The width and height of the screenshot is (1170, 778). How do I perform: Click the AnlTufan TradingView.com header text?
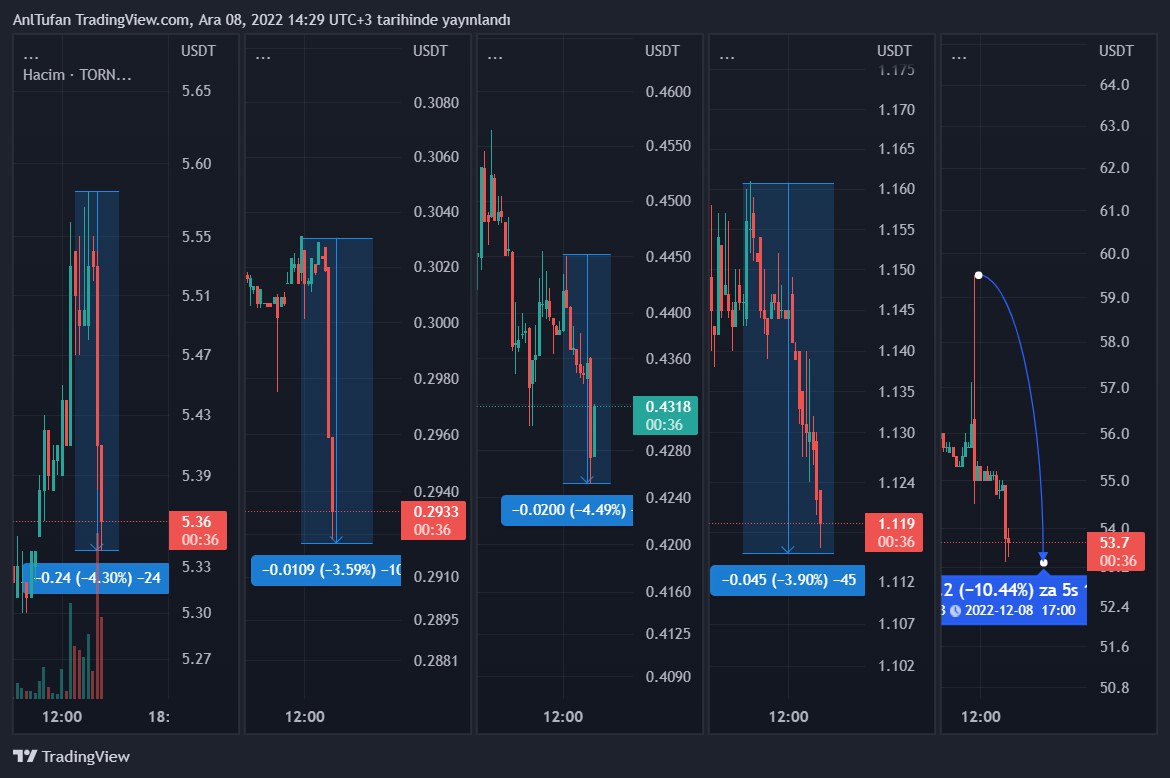pos(262,20)
